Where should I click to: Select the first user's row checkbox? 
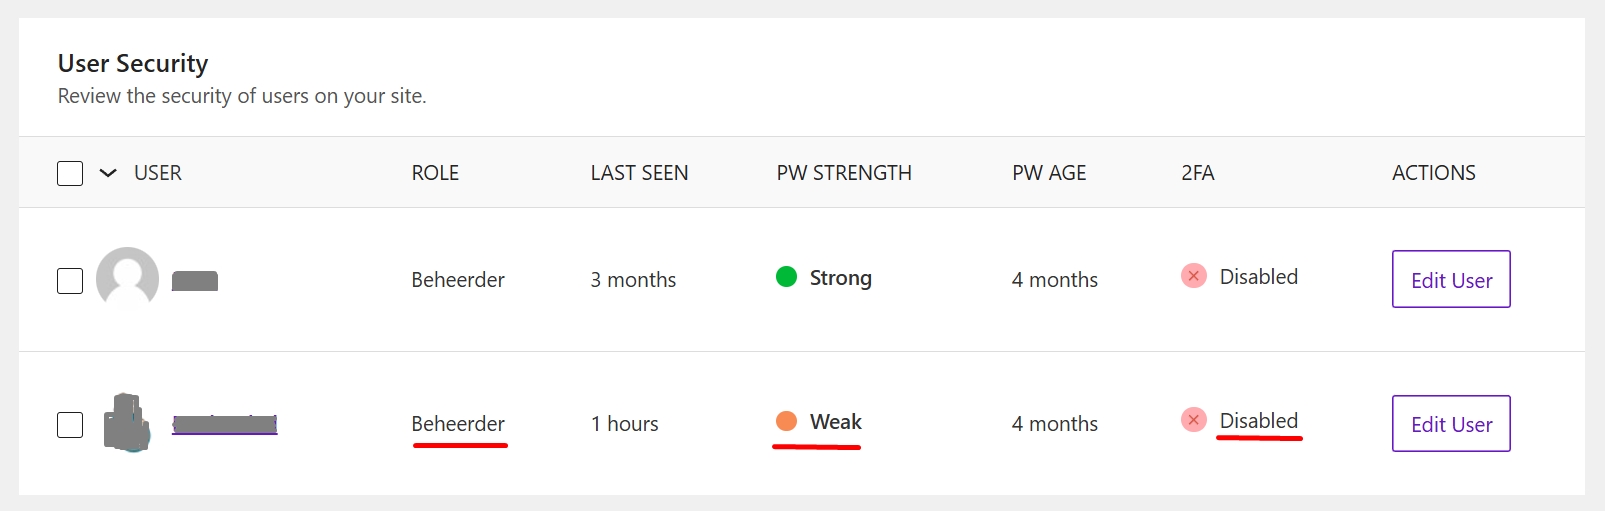click(x=70, y=281)
